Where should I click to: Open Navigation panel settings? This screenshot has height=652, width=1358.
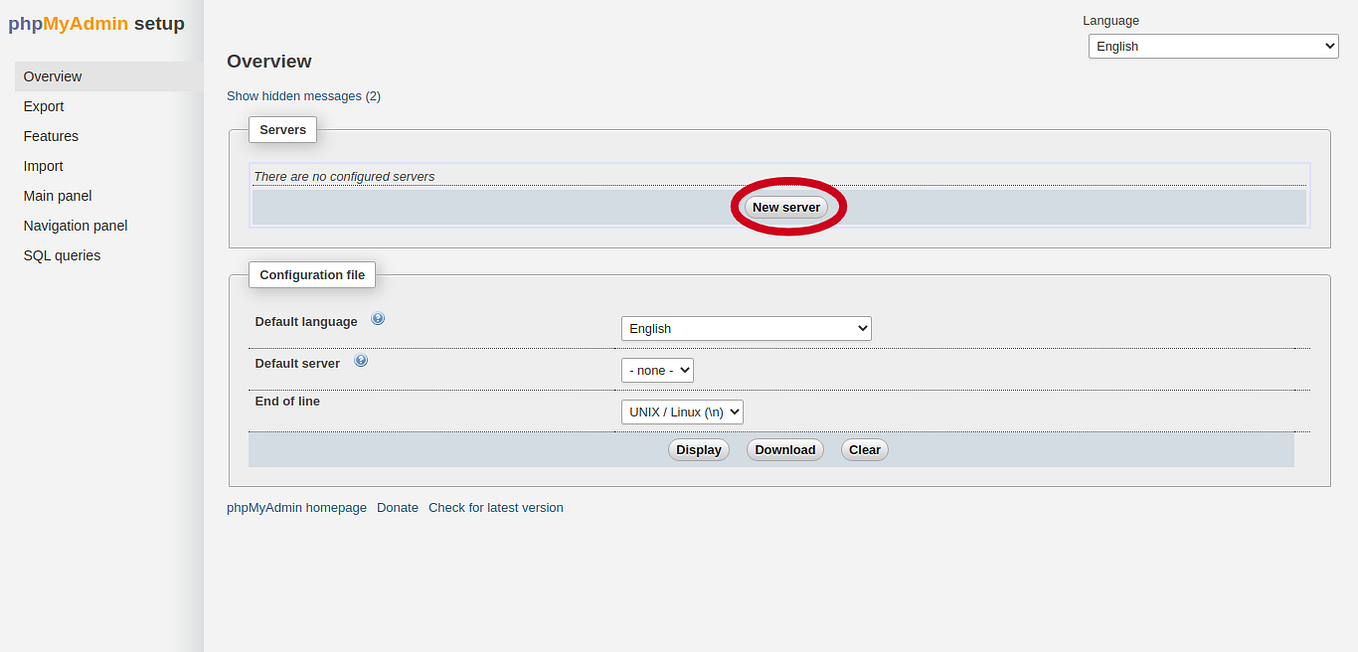[x=75, y=226]
